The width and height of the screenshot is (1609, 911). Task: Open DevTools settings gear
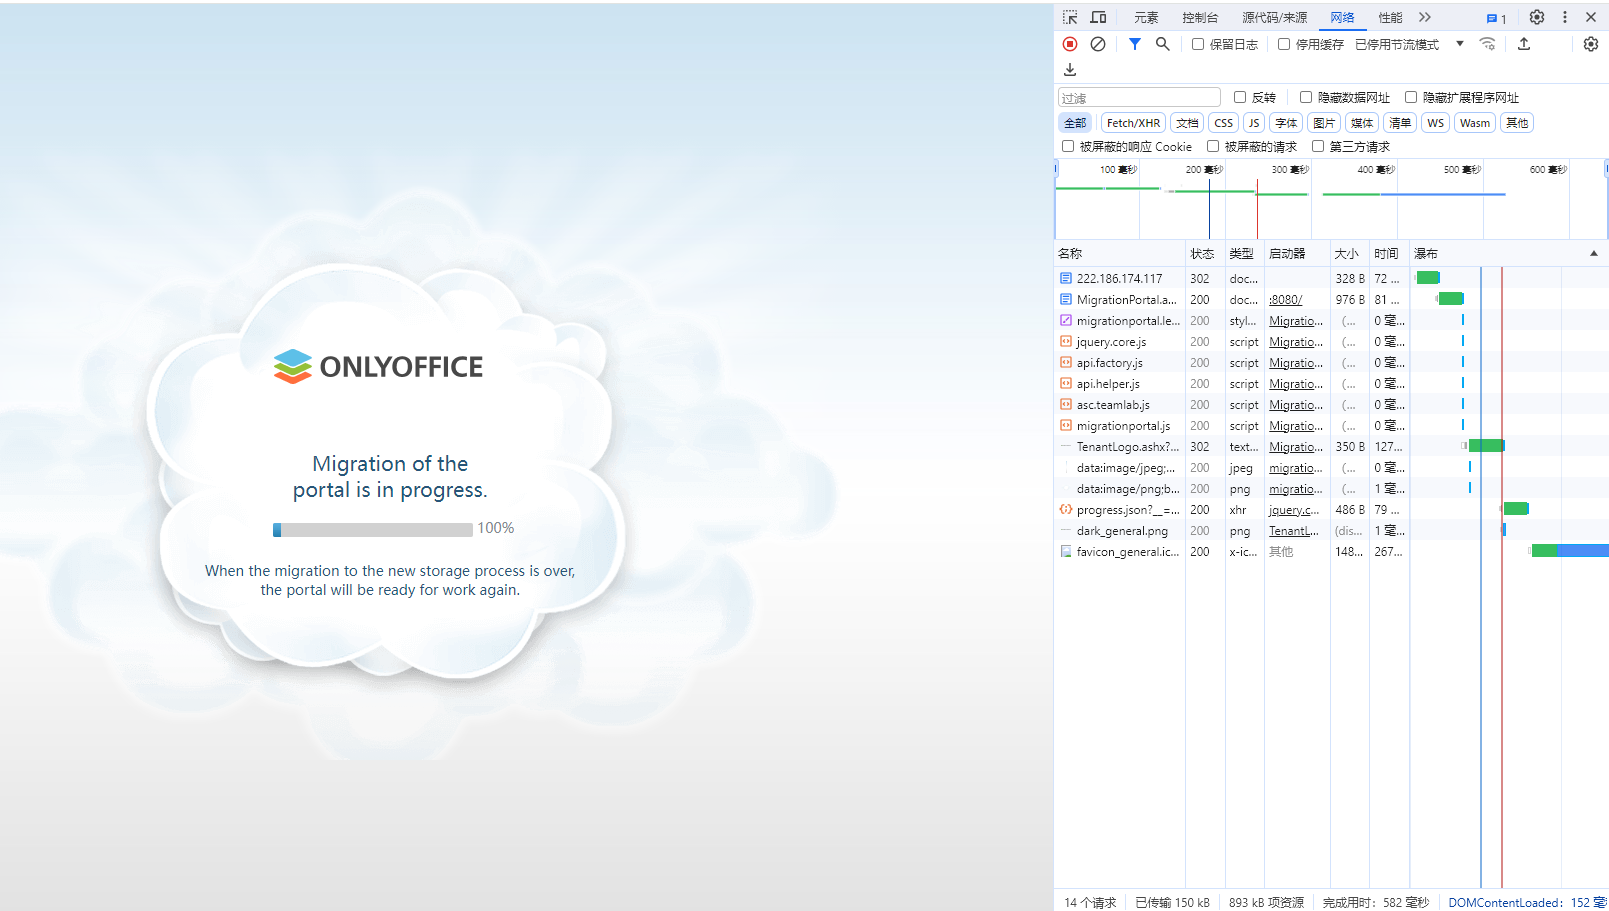[1537, 17]
